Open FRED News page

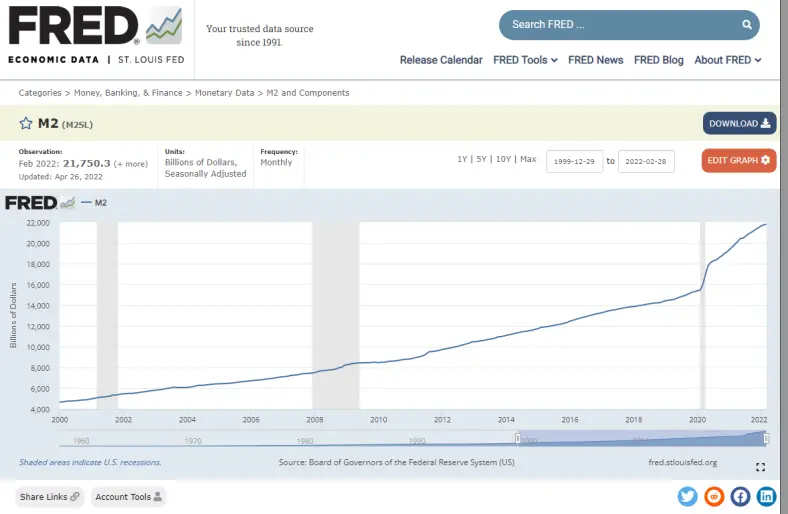coord(596,60)
